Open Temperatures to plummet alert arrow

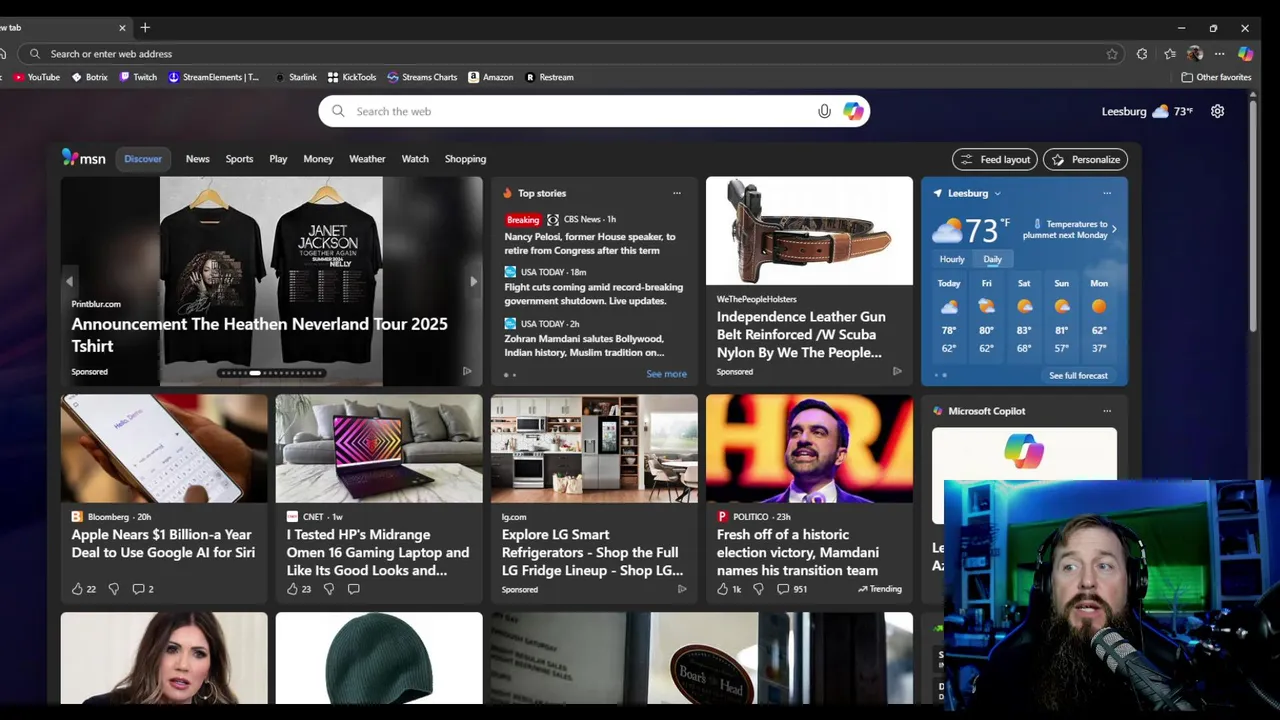1114,229
